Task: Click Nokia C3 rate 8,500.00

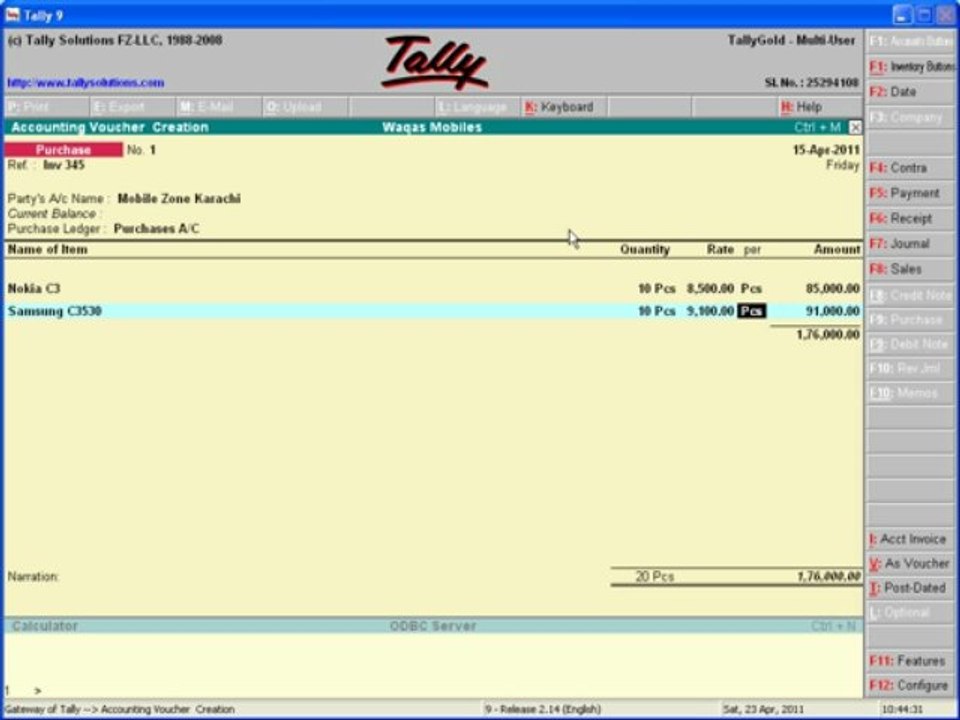Action: [710, 288]
